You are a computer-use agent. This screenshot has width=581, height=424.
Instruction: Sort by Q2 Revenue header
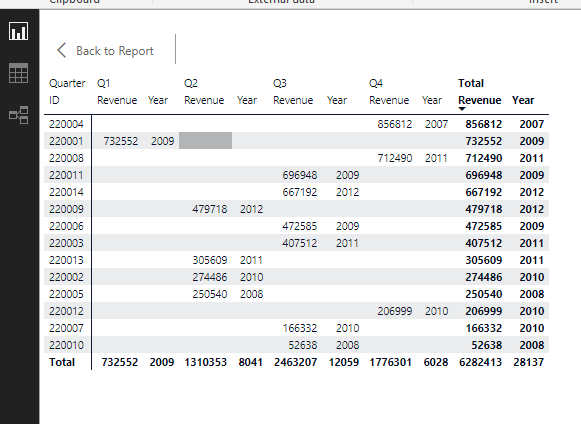click(204, 100)
